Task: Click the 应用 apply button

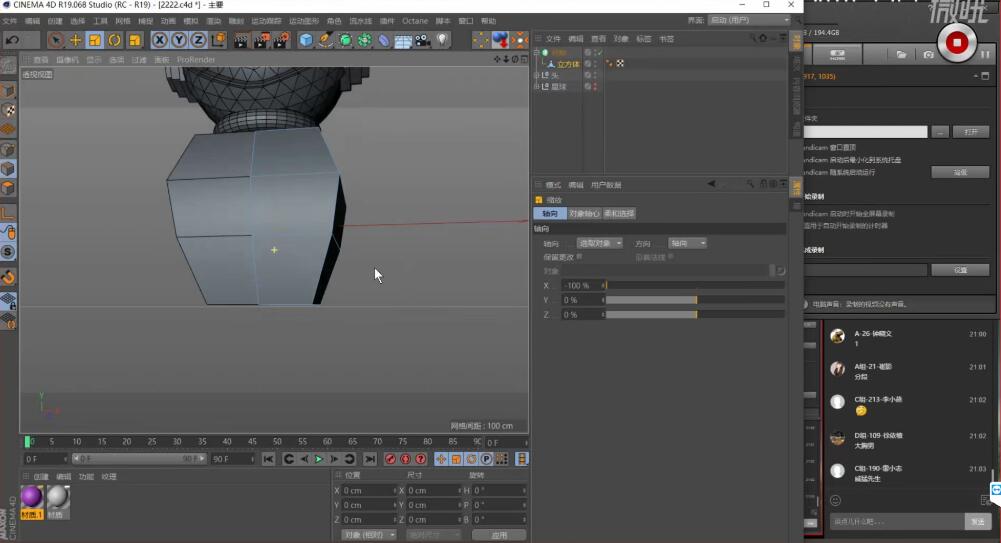Action: click(x=499, y=535)
